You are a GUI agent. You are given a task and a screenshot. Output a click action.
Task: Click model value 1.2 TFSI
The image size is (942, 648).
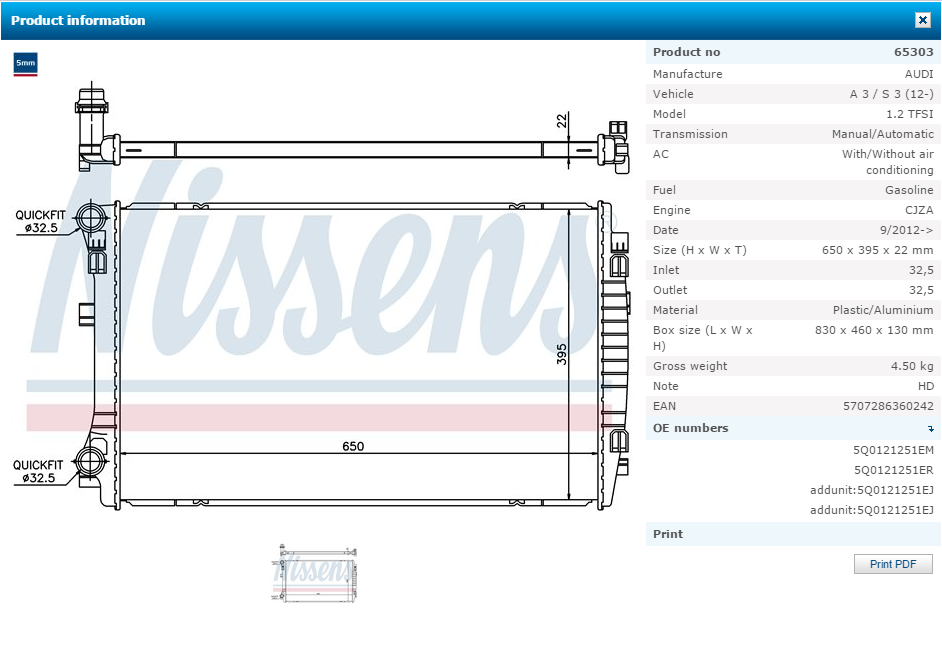pos(910,114)
